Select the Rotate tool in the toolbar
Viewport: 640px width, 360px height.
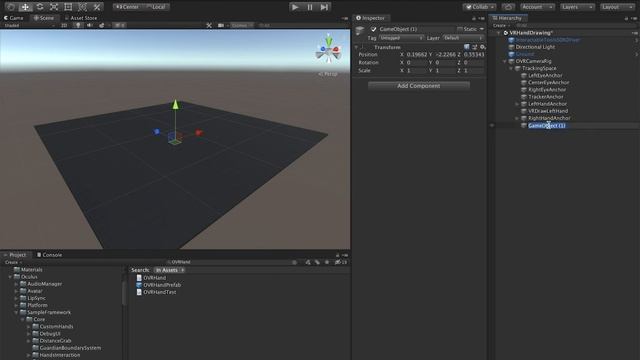40,7
